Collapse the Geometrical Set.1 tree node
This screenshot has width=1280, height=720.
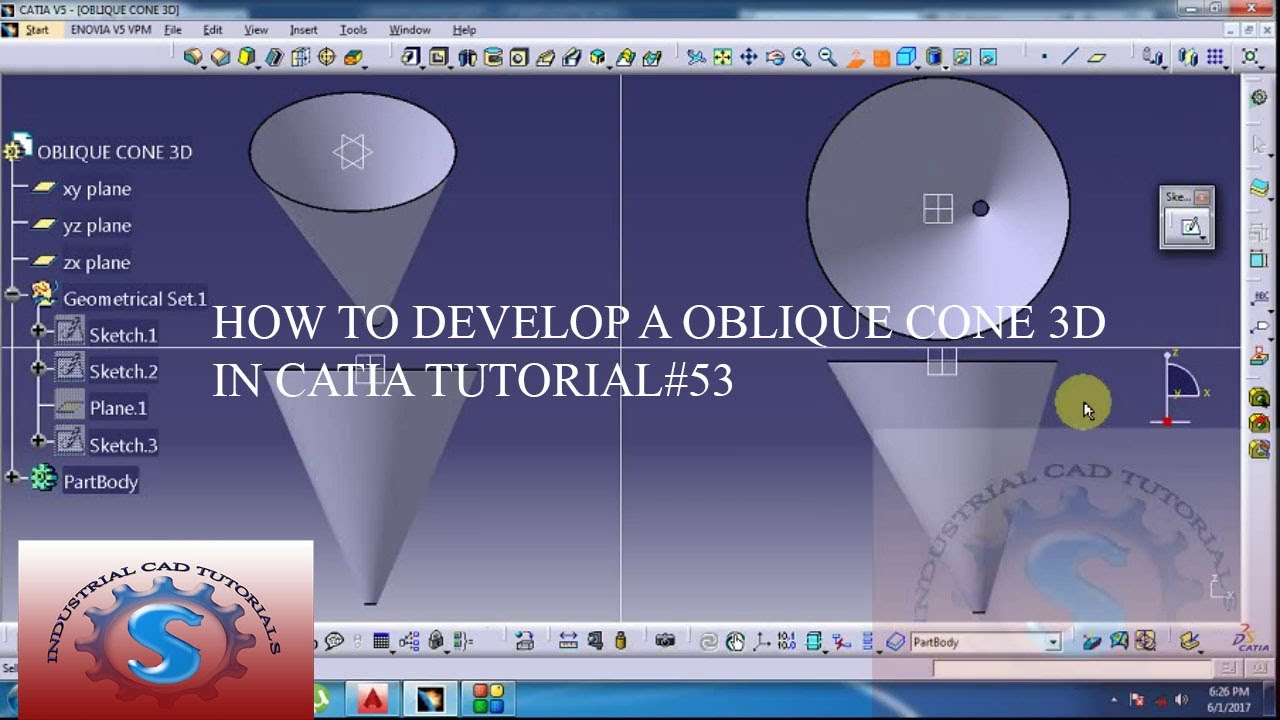pos(12,295)
